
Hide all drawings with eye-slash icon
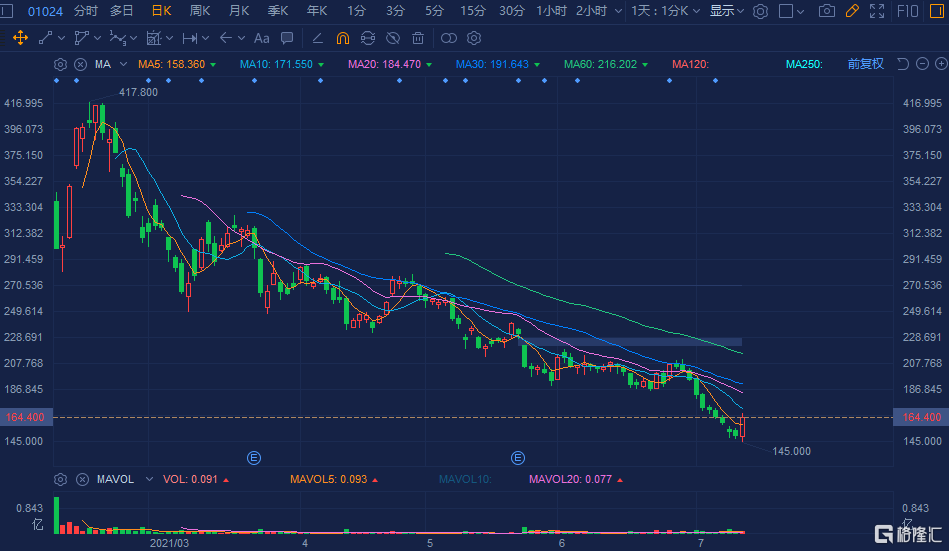click(x=393, y=38)
